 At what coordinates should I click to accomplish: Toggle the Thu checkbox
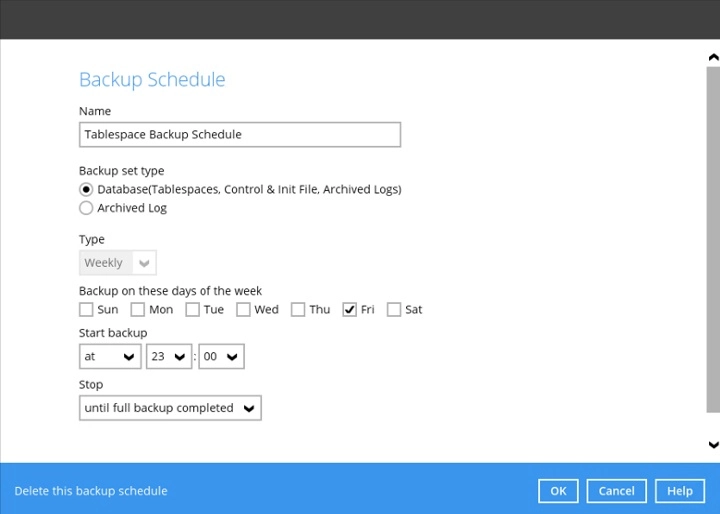click(x=298, y=310)
